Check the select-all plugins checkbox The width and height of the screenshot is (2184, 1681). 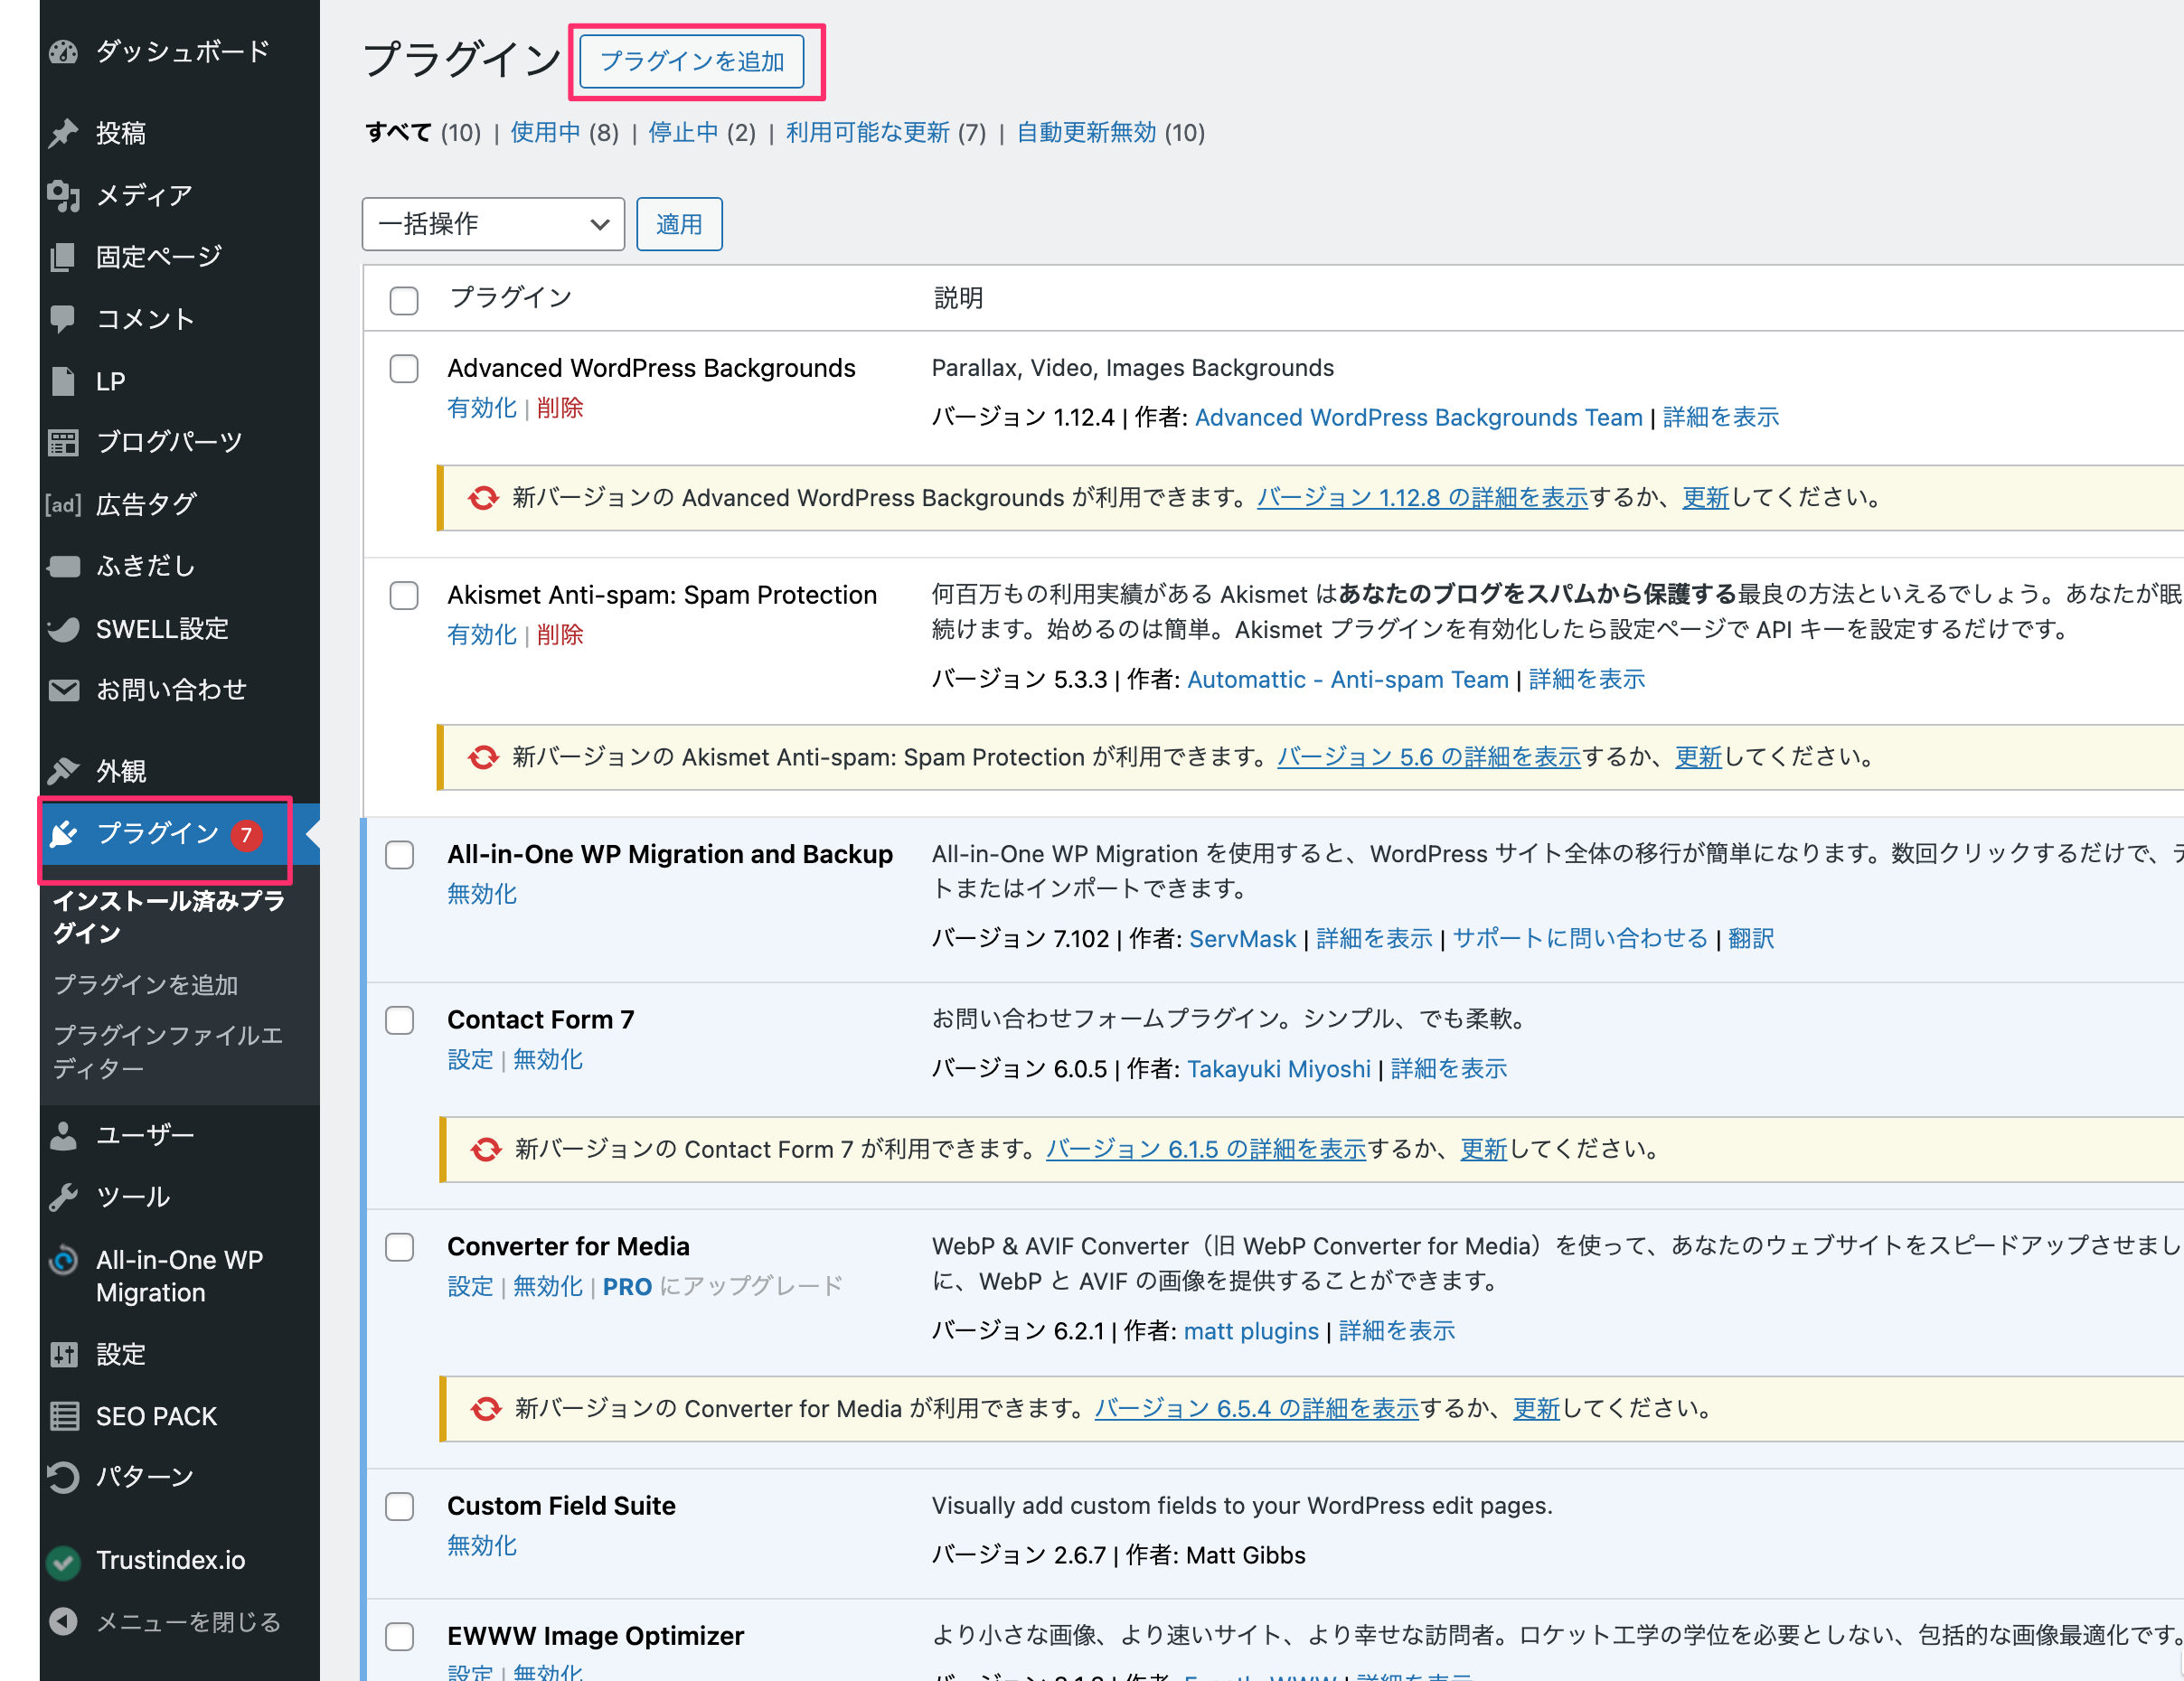(x=403, y=299)
